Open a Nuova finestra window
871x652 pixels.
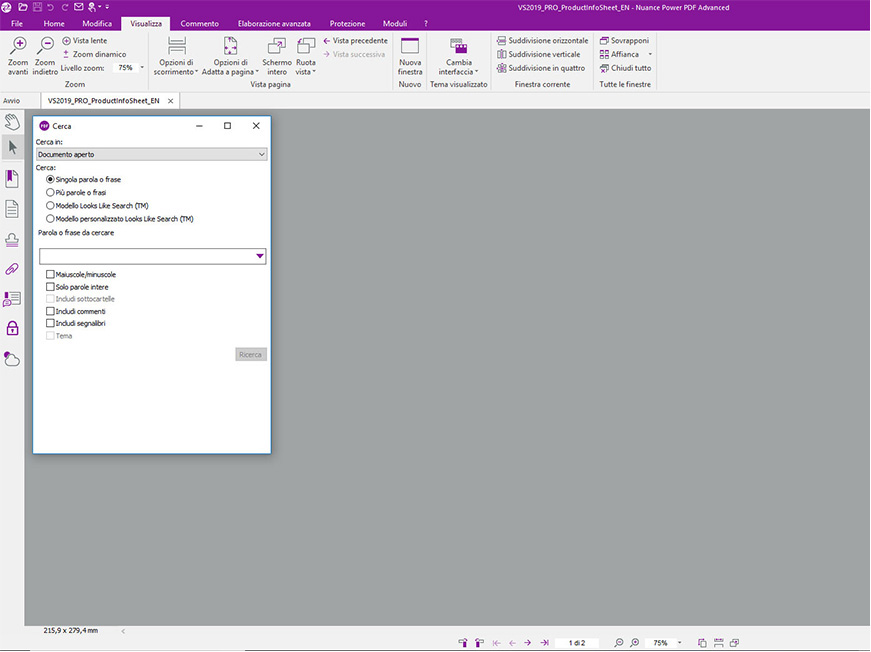[410, 46]
